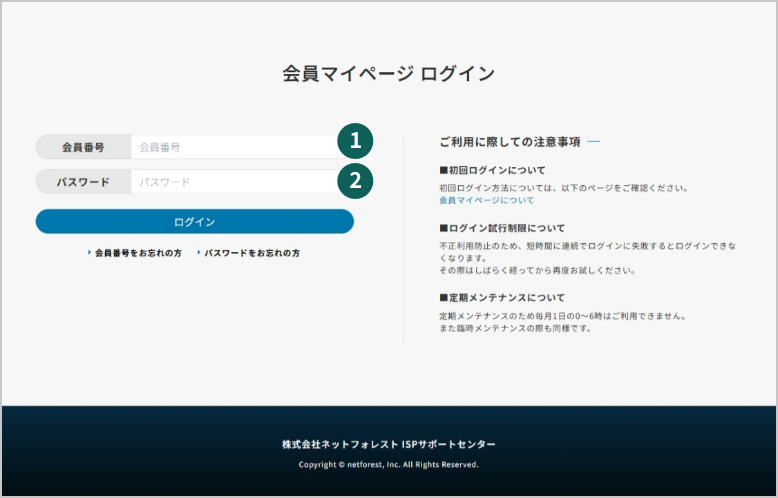The image size is (778, 498).
Task: Focus the パスワード input field
Action: (235, 182)
